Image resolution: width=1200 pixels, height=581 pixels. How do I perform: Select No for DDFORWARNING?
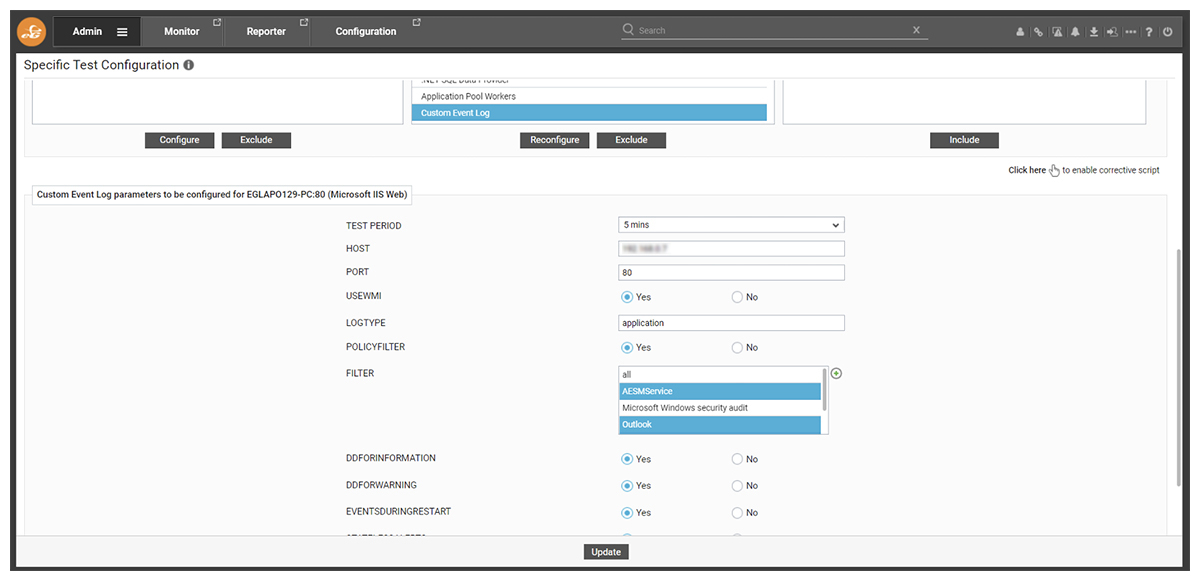click(x=737, y=486)
